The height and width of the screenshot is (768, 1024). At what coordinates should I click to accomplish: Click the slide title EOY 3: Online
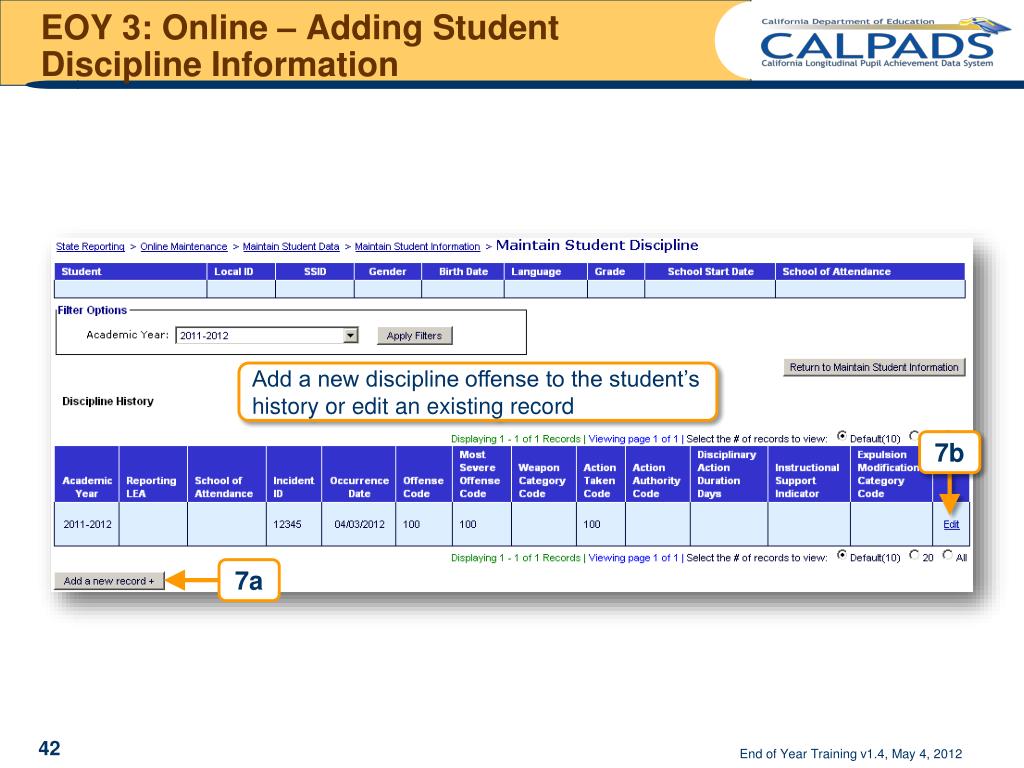point(300,46)
